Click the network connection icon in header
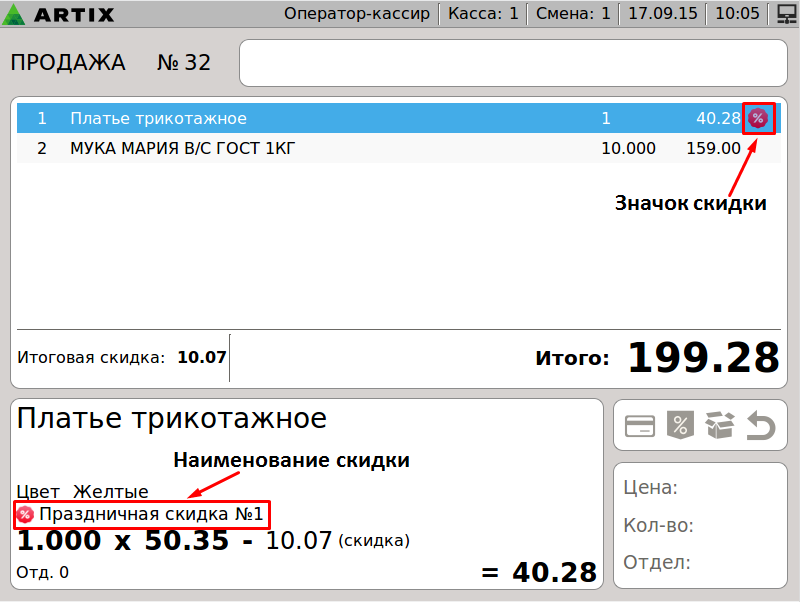Screen dimensions: 800x602 tap(785, 14)
